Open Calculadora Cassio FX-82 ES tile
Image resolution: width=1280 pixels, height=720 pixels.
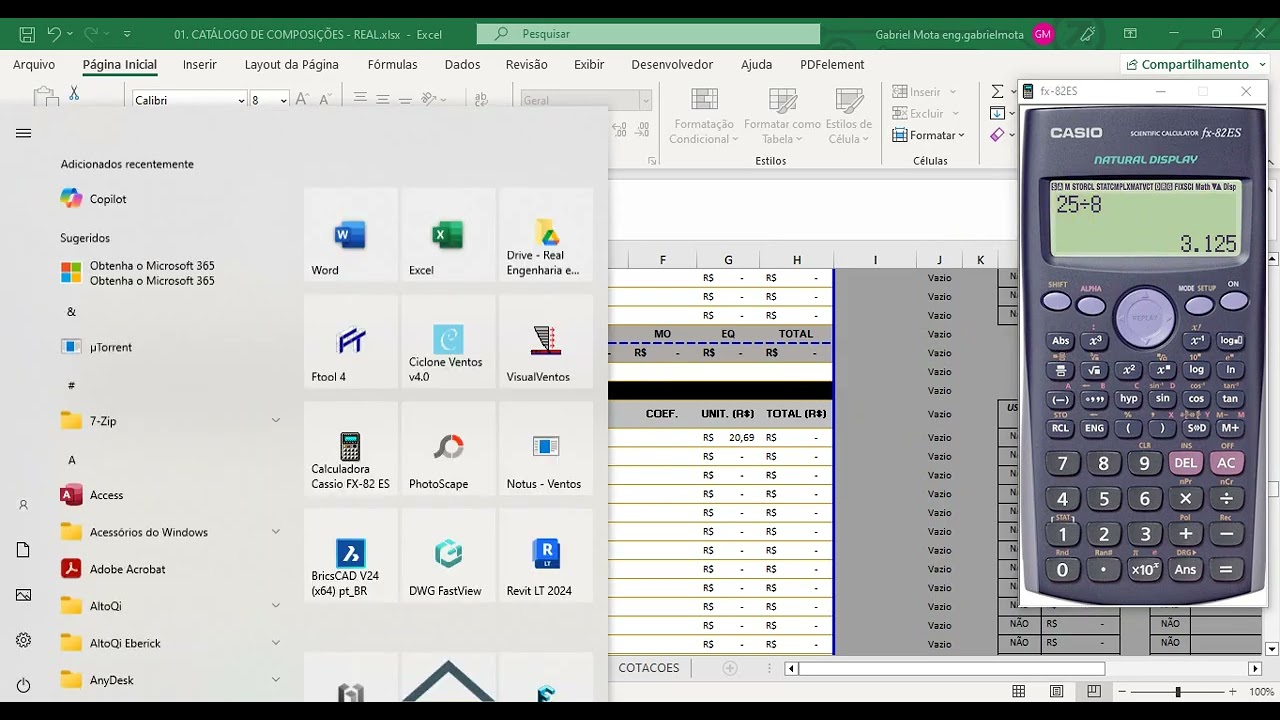pos(350,449)
